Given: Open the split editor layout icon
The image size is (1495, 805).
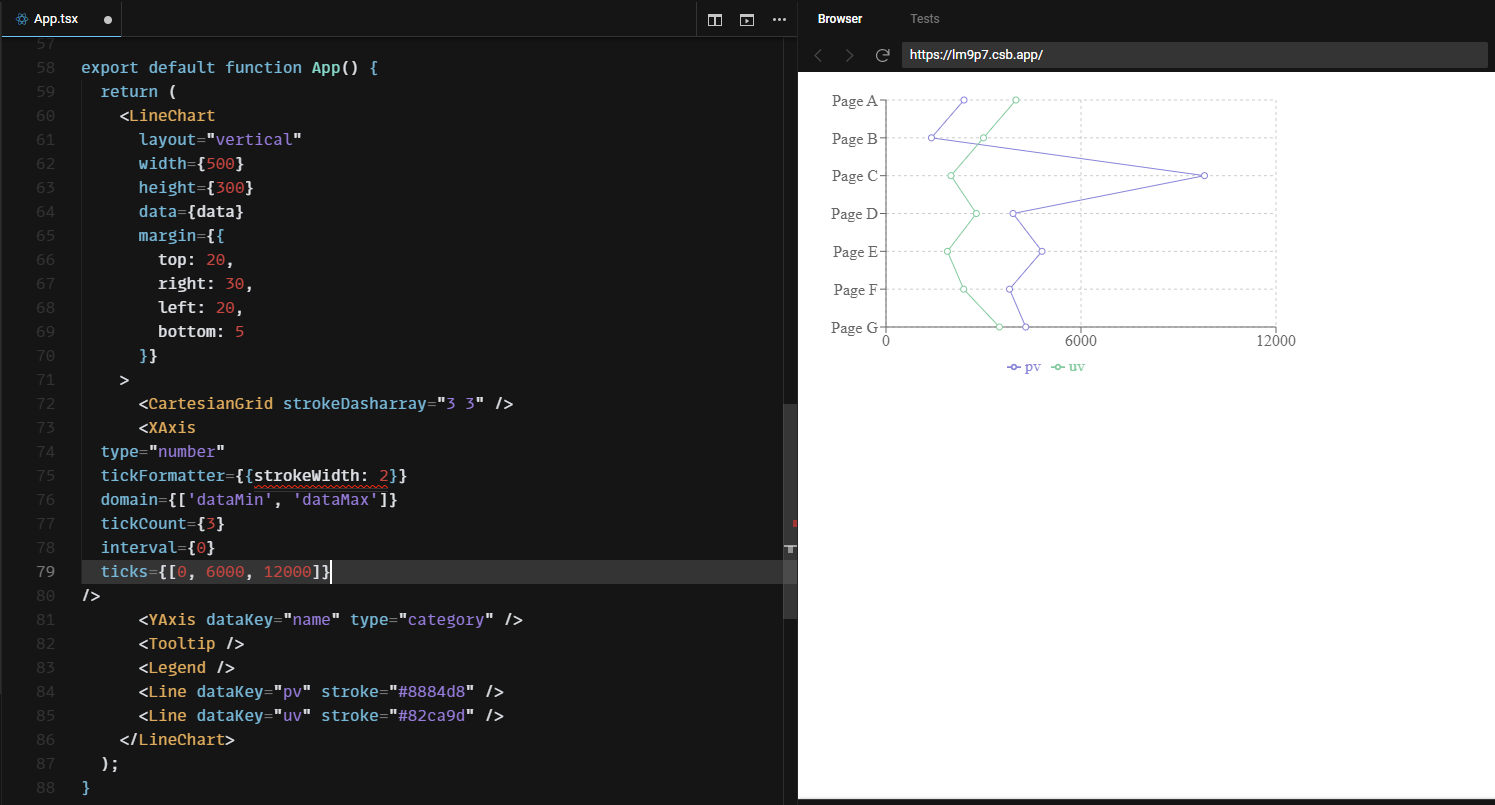Looking at the screenshot, I should (714, 19).
